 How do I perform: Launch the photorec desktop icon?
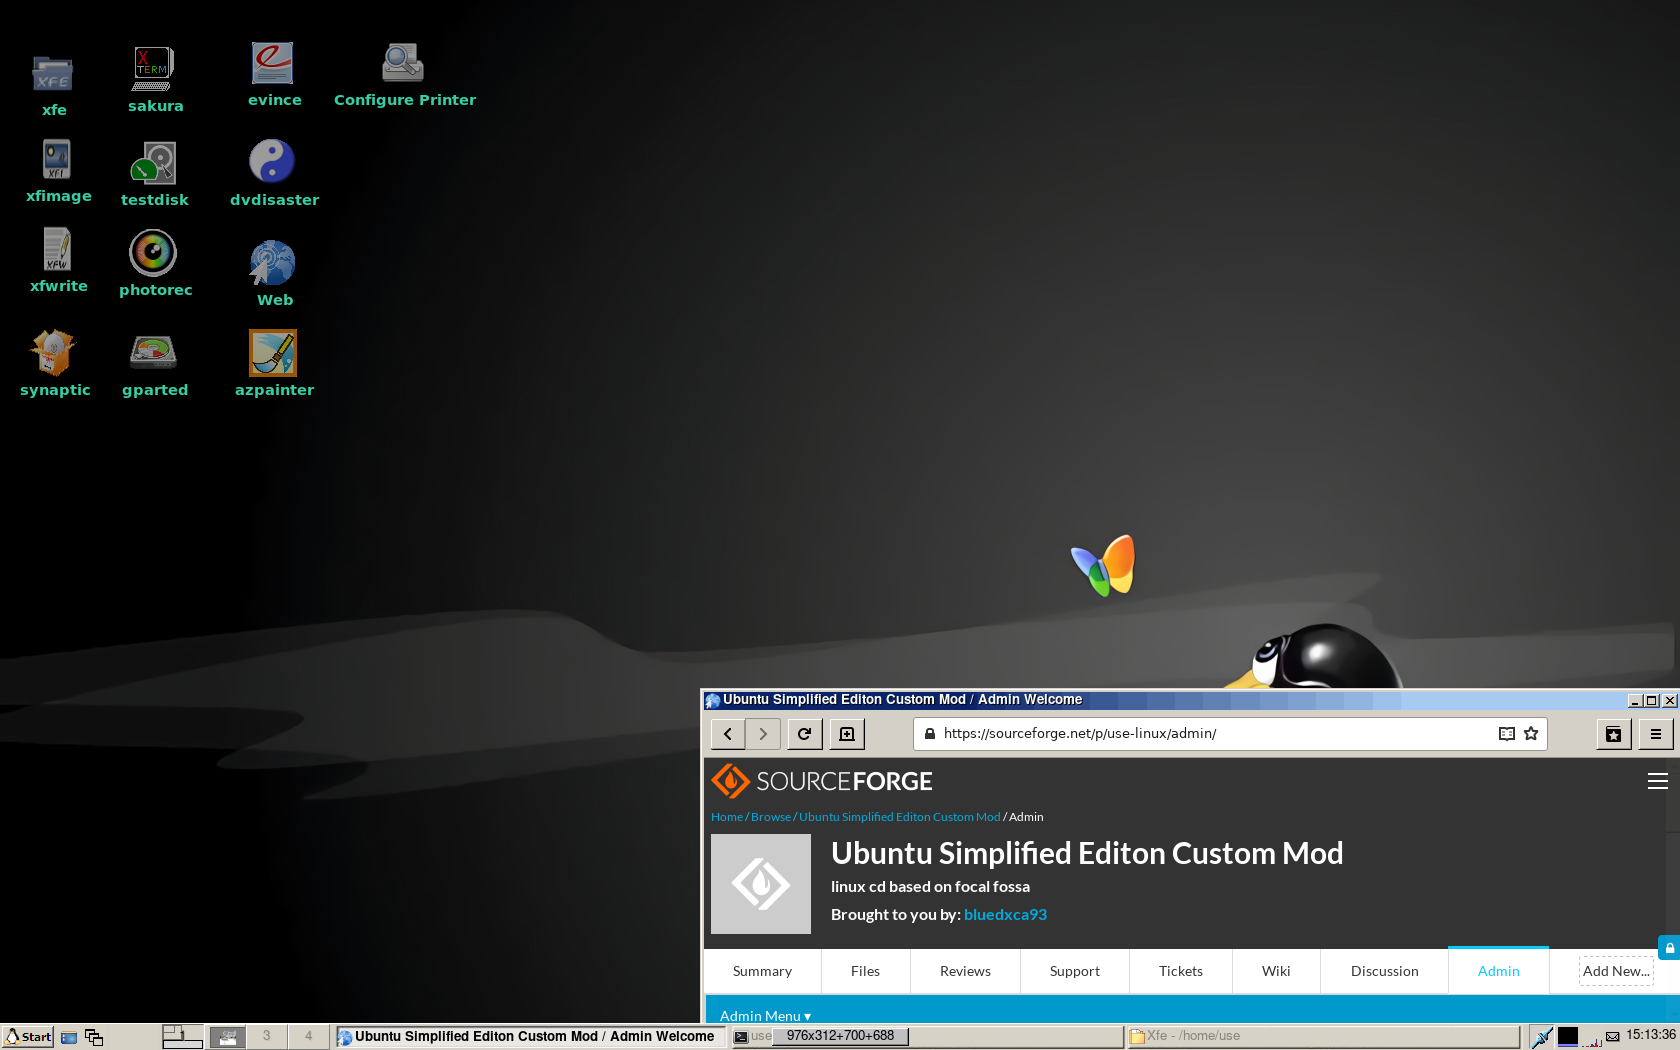[155, 263]
